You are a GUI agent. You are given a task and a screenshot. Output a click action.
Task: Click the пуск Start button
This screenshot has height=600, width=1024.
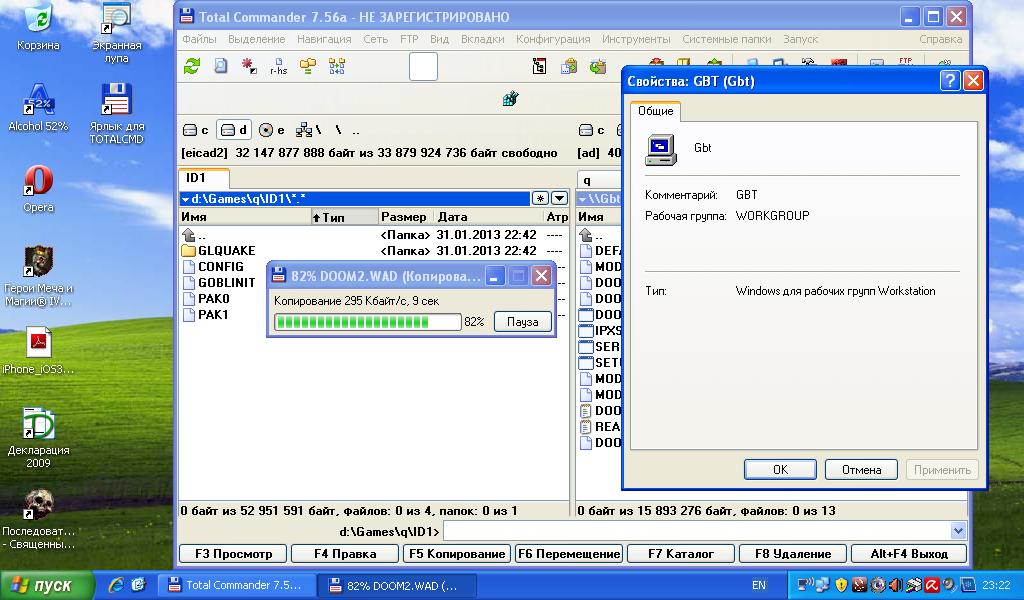pyautogui.click(x=46, y=585)
